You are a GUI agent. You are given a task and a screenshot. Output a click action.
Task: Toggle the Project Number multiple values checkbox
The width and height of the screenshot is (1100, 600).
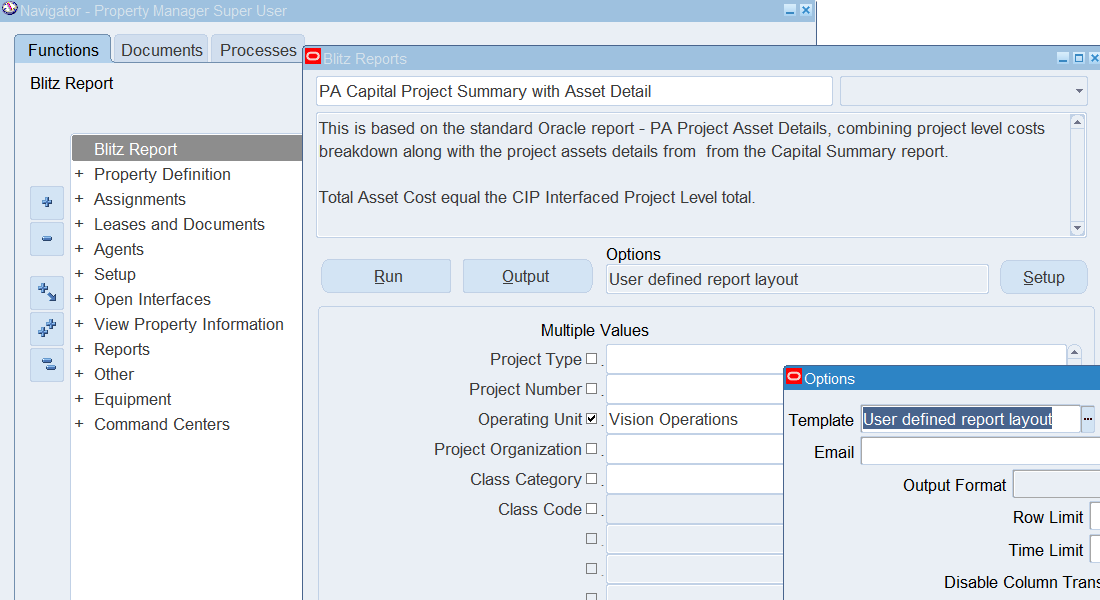point(591,388)
